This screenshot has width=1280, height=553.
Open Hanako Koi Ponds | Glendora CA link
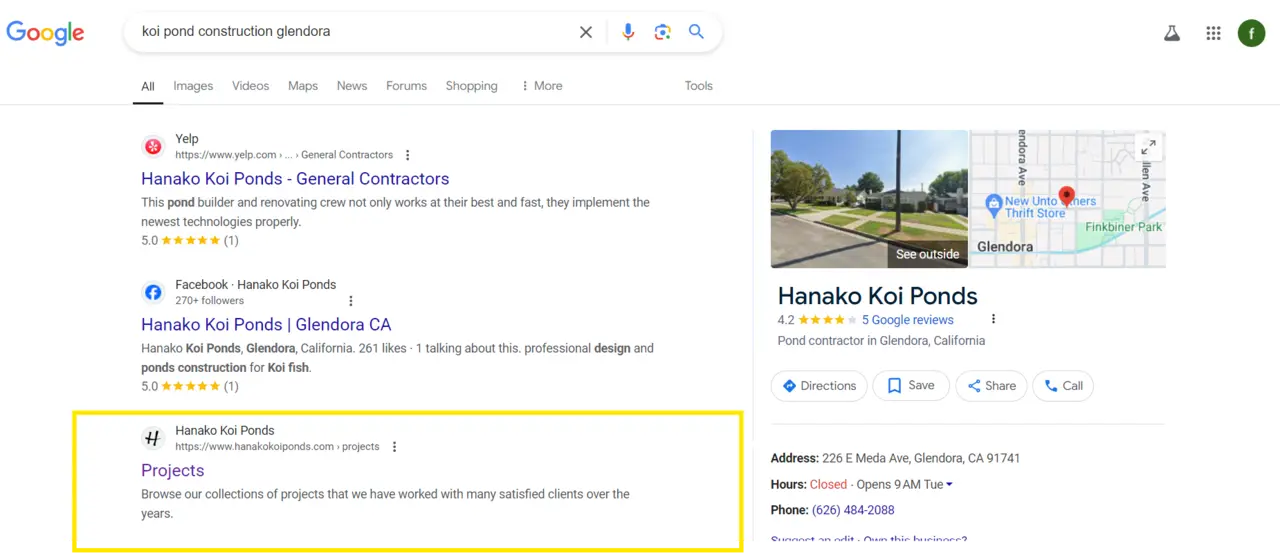click(x=266, y=325)
